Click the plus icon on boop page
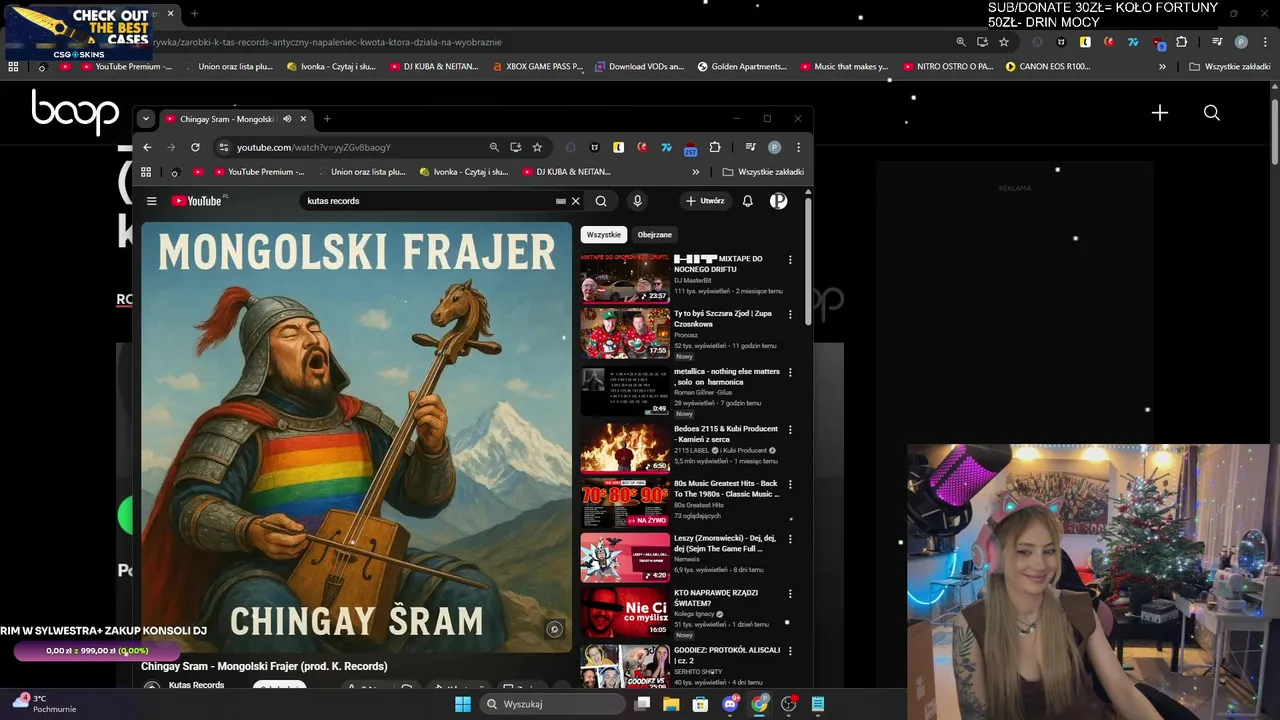This screenshot has width=1280, height=720. [1160, 113]
